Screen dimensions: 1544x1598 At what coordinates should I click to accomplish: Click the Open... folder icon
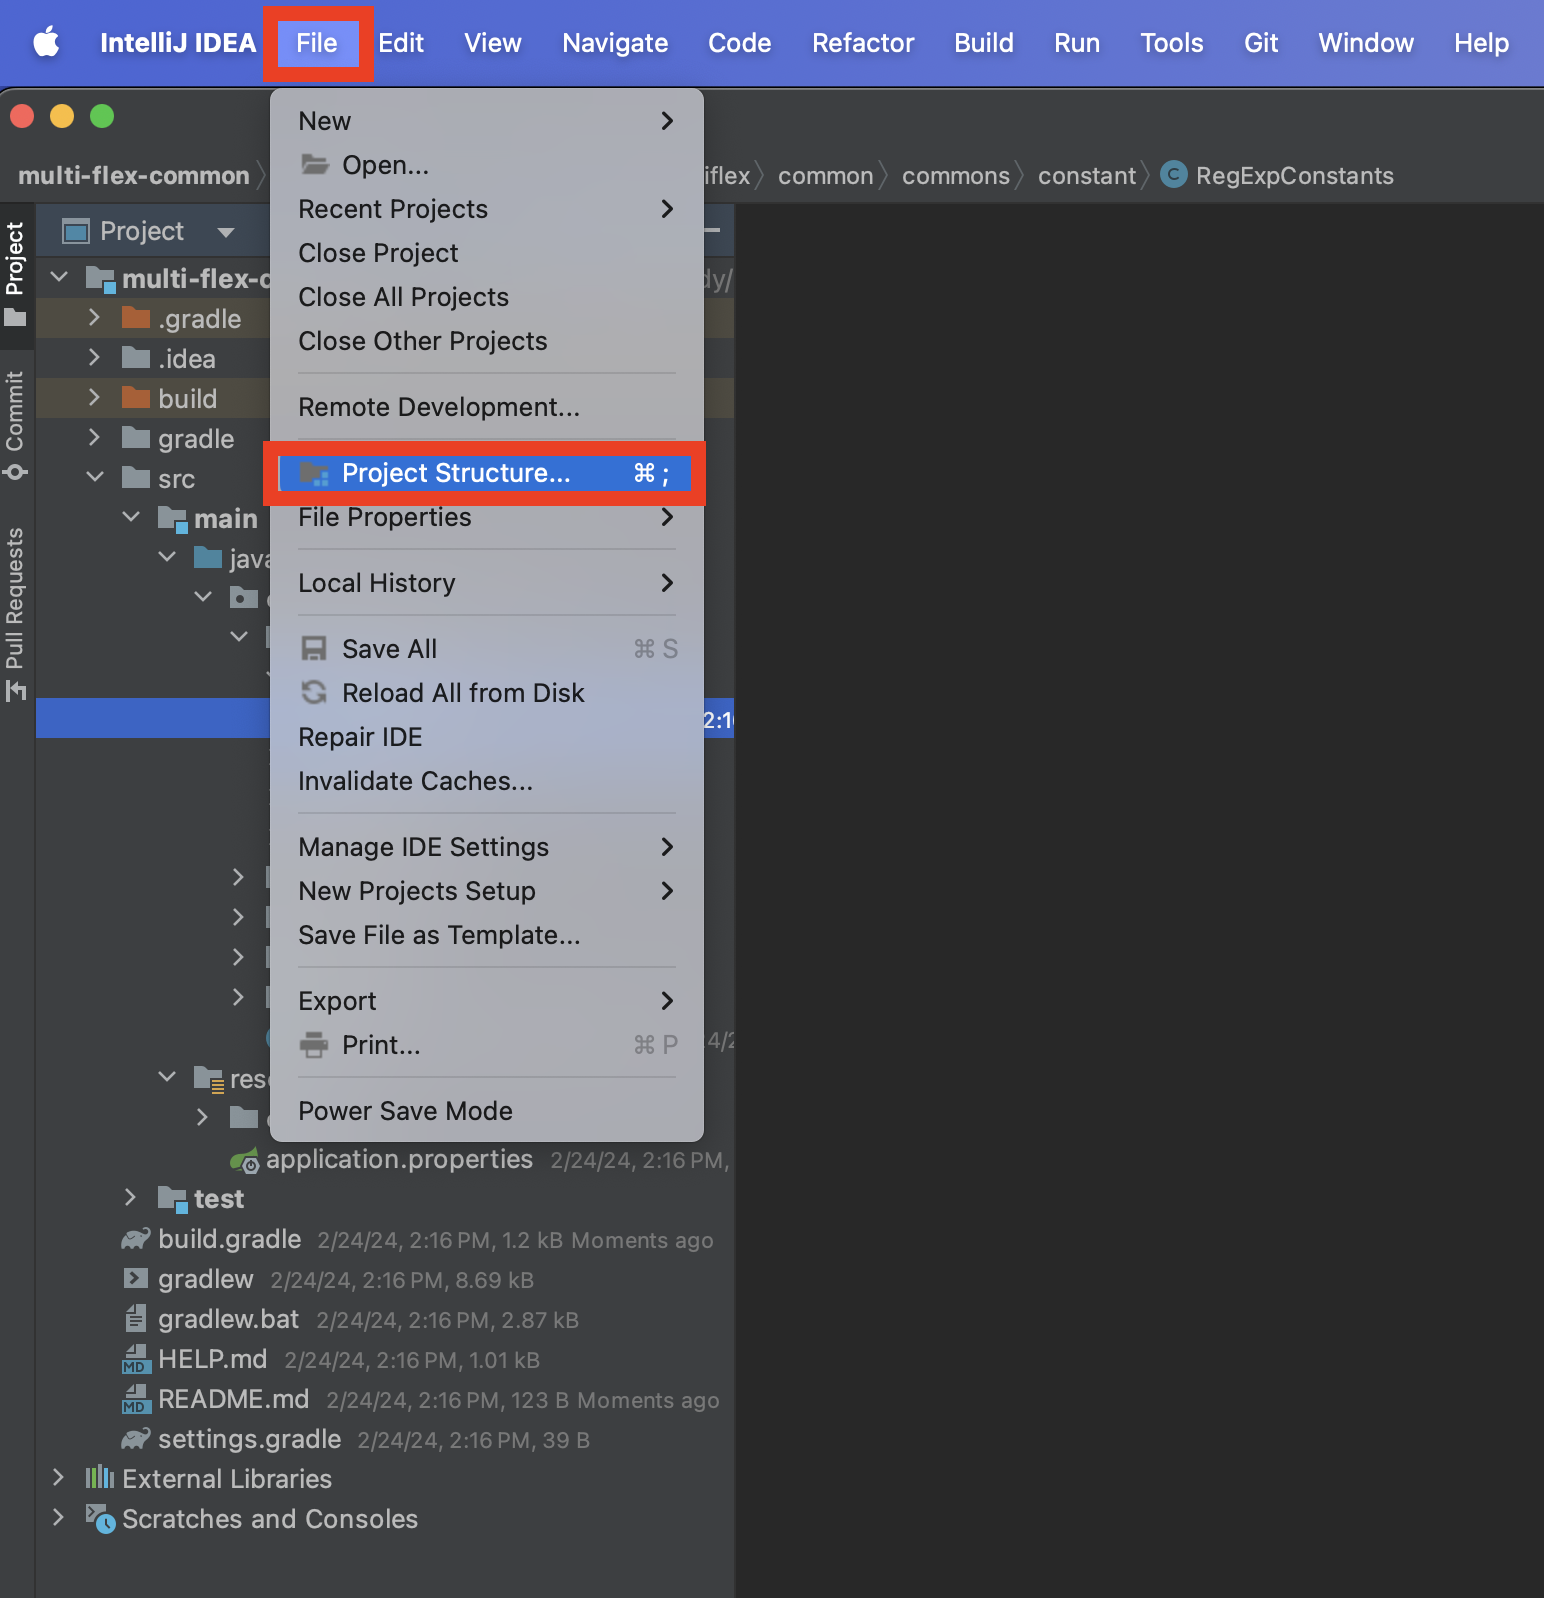(315, 164)
